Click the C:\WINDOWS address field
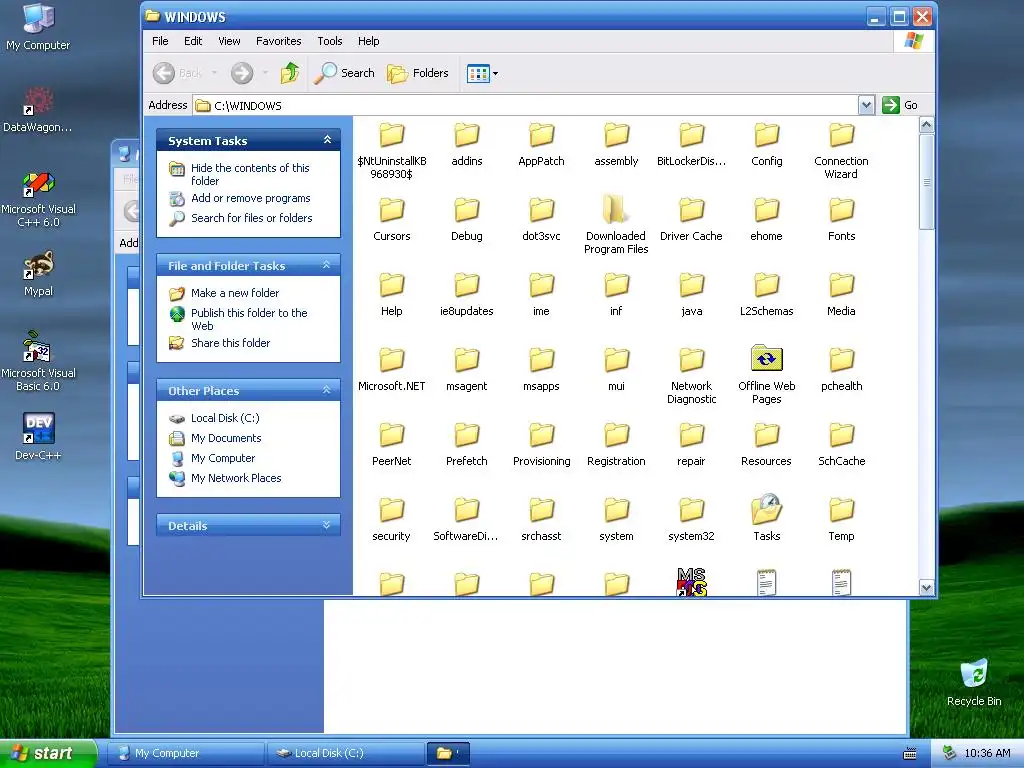Image resolution: width=1024 pixels, height=768 pixels. coord(526,105)
